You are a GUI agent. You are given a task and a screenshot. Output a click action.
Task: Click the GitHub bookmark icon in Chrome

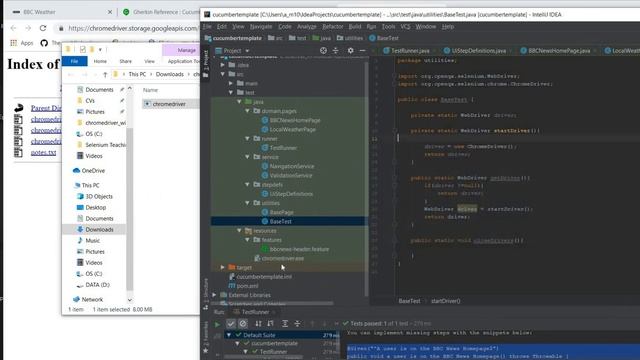click(x=44, y=43)
